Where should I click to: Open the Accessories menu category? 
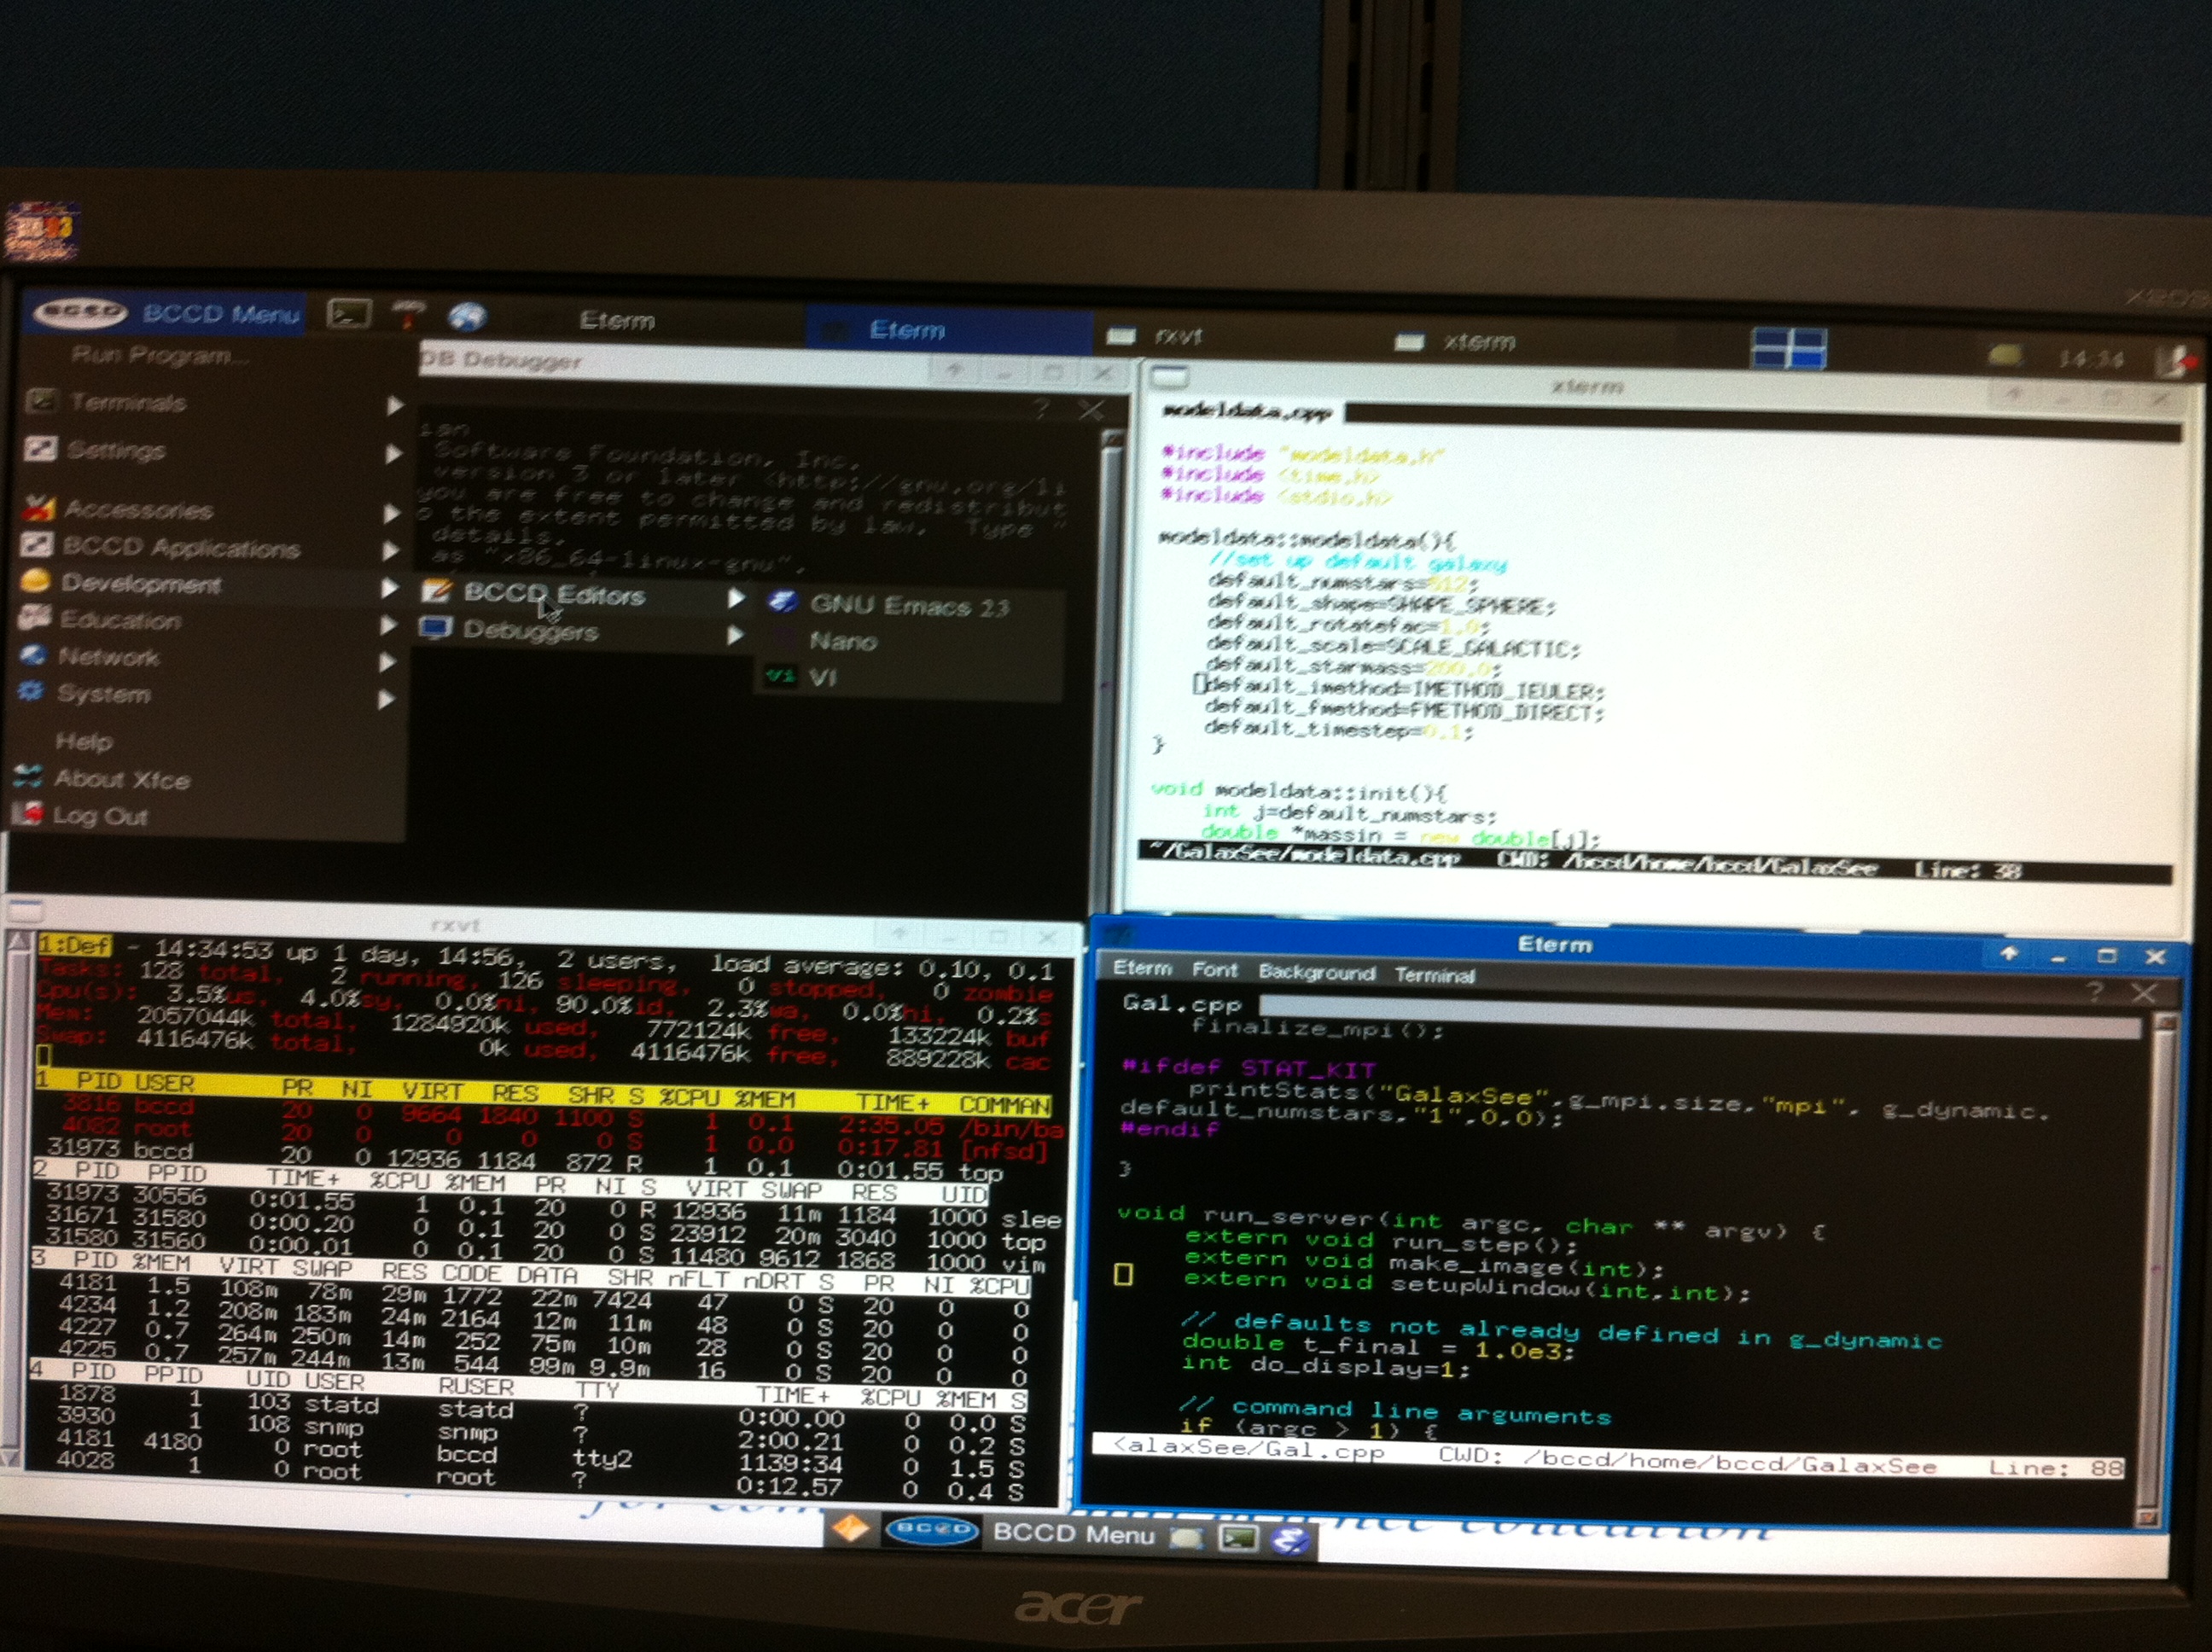point(138,510)
